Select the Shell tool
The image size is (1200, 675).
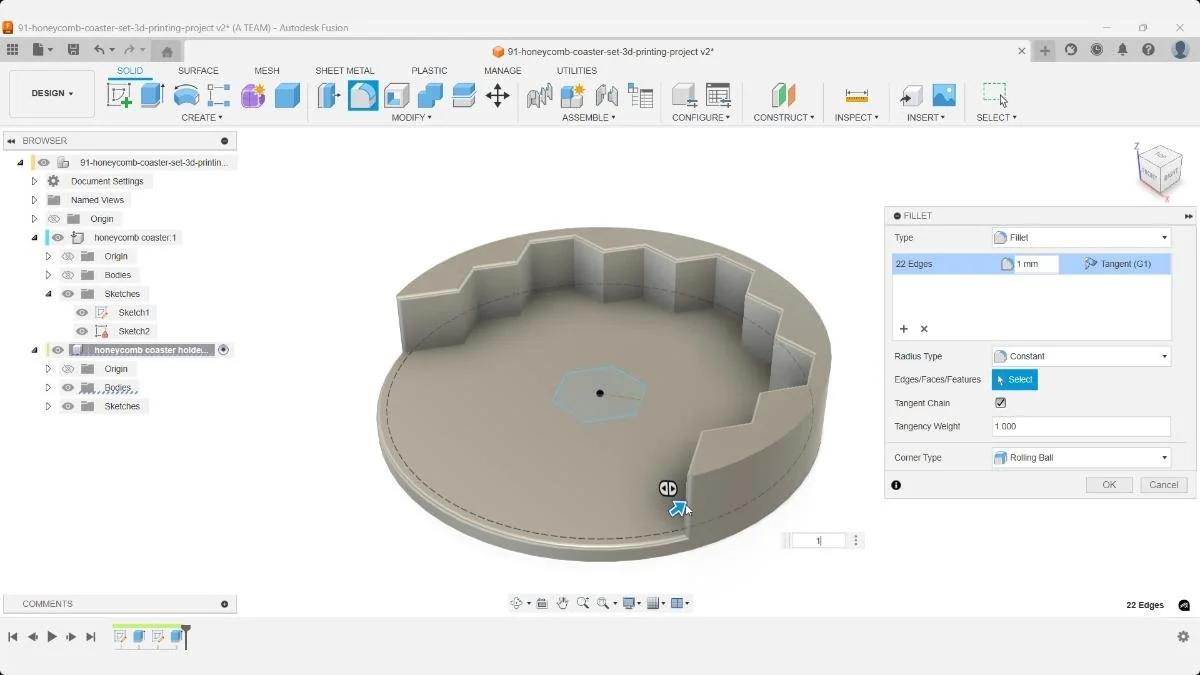[x=397, y=95]
